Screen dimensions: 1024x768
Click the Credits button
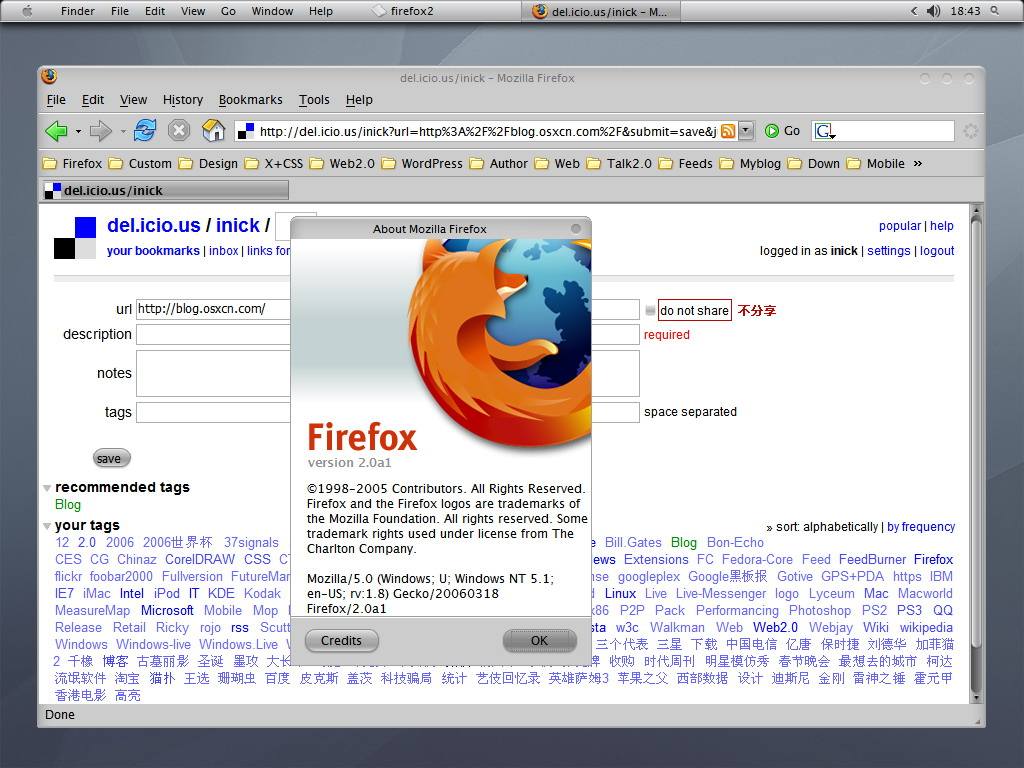point(342,641)
